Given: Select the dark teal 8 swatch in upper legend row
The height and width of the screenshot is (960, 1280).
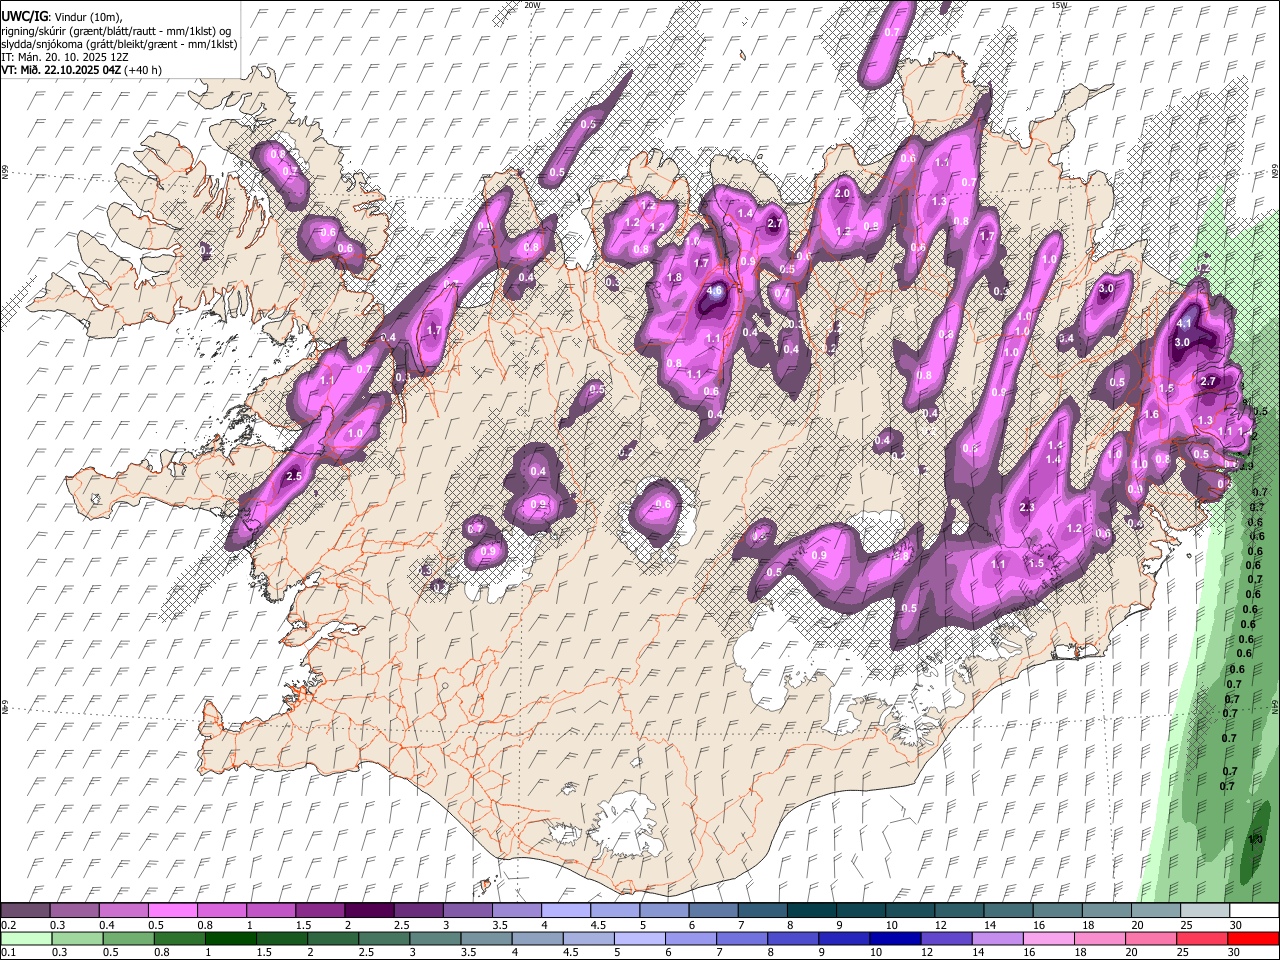Looking at the screenshot, I should pyautogui.click(x=810, y=911).
